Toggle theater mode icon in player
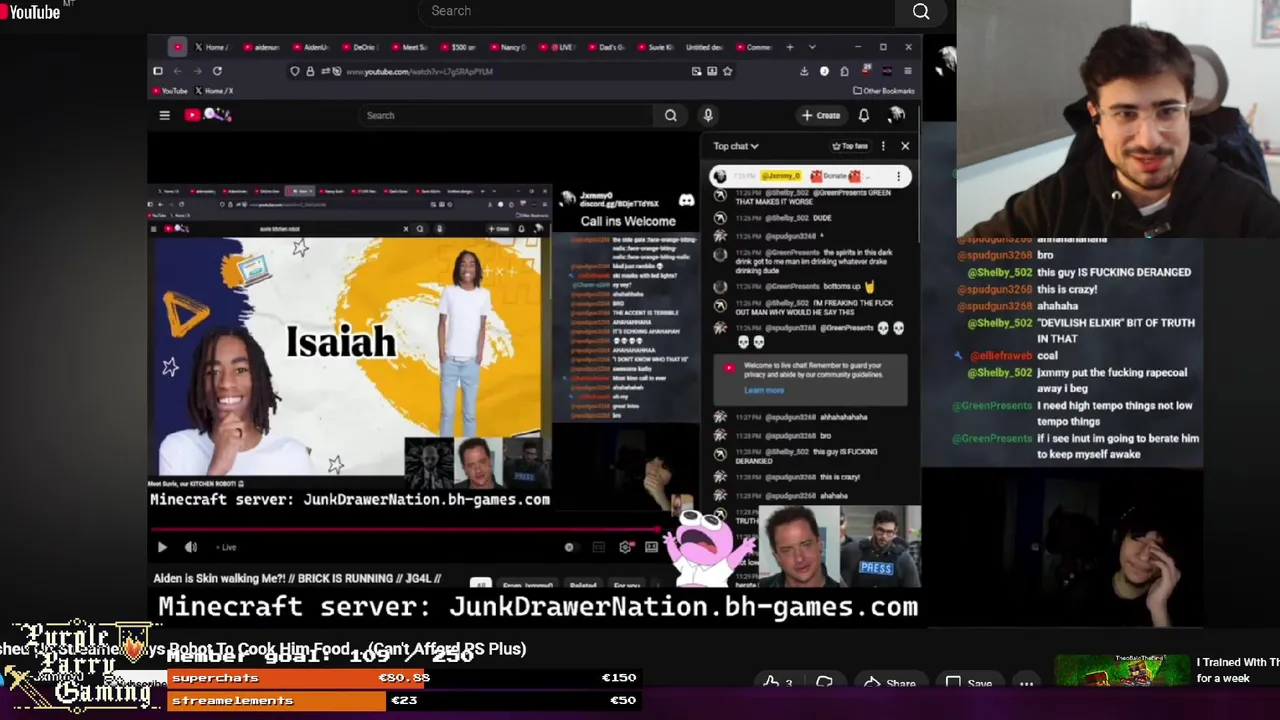This screenshot has width=1280, height=720. coord(651,547)
